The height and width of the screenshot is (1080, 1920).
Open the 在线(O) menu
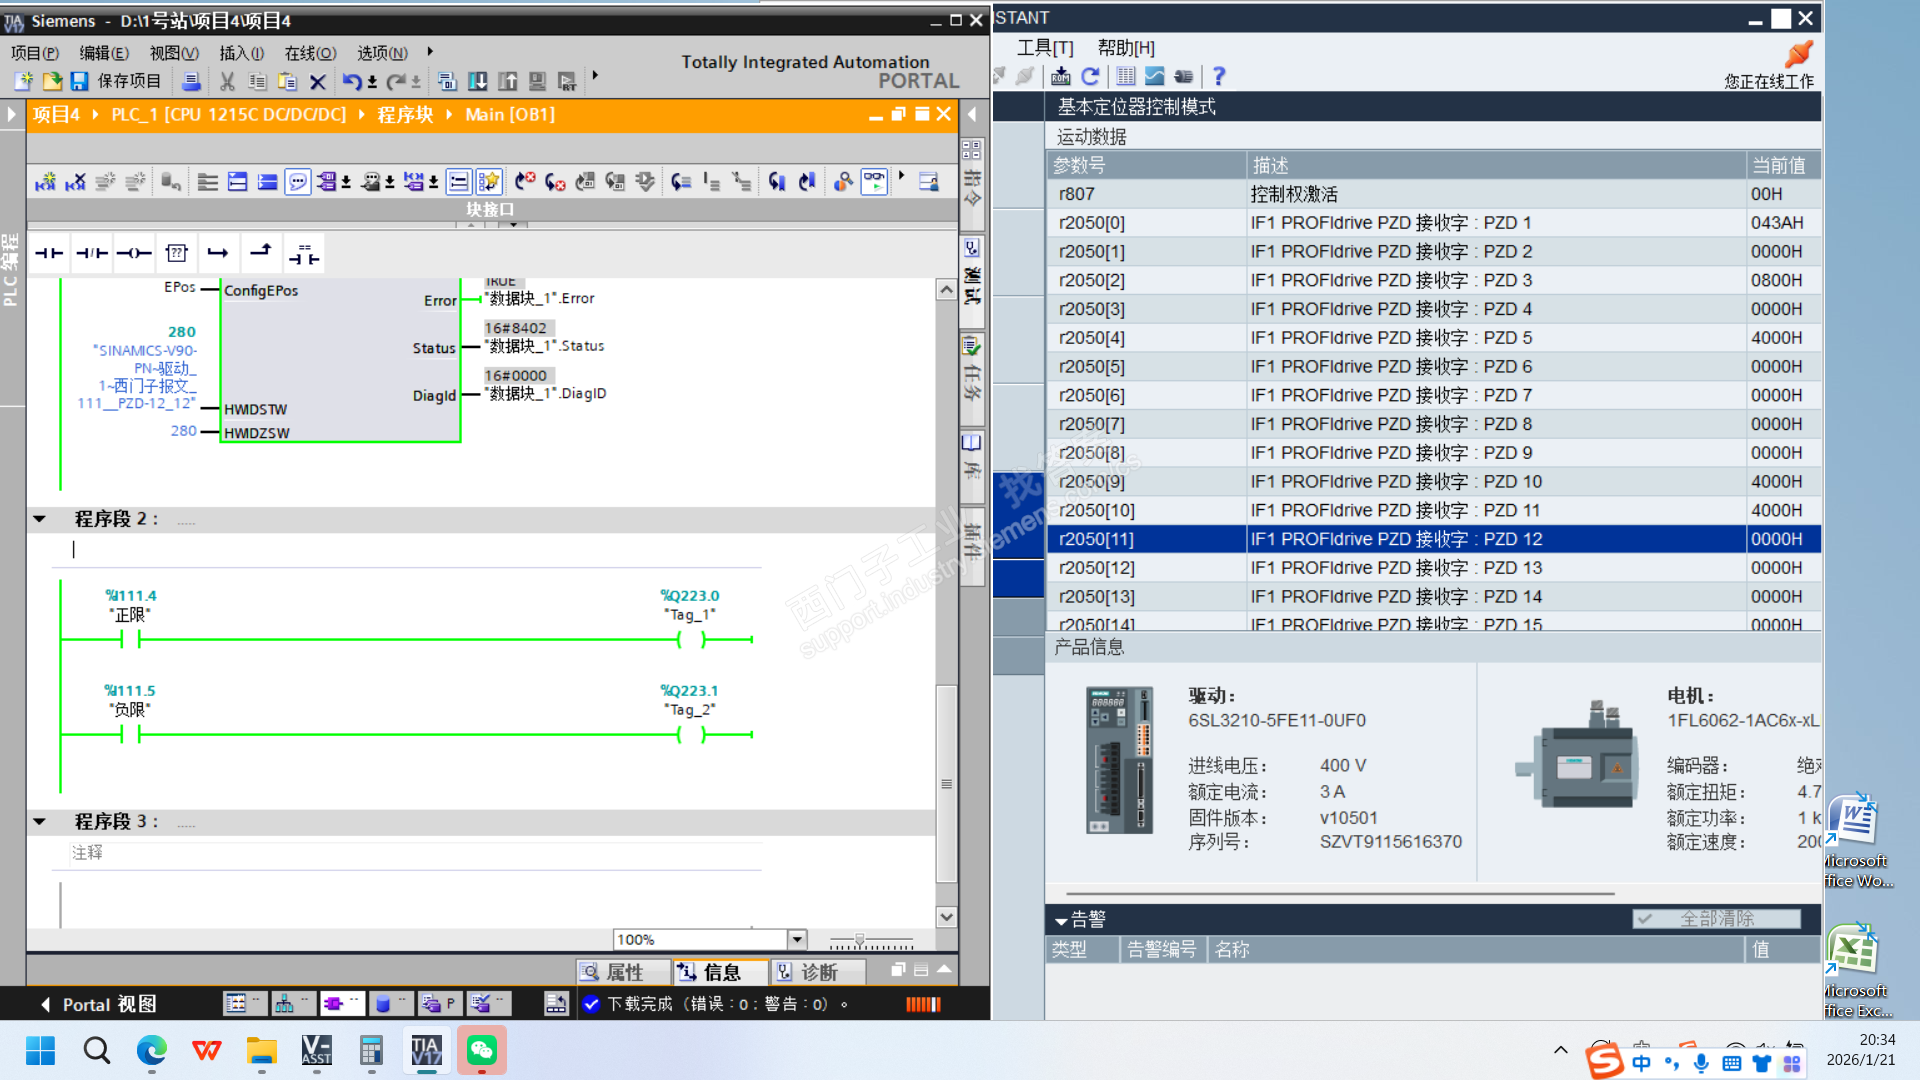[310, 53]
